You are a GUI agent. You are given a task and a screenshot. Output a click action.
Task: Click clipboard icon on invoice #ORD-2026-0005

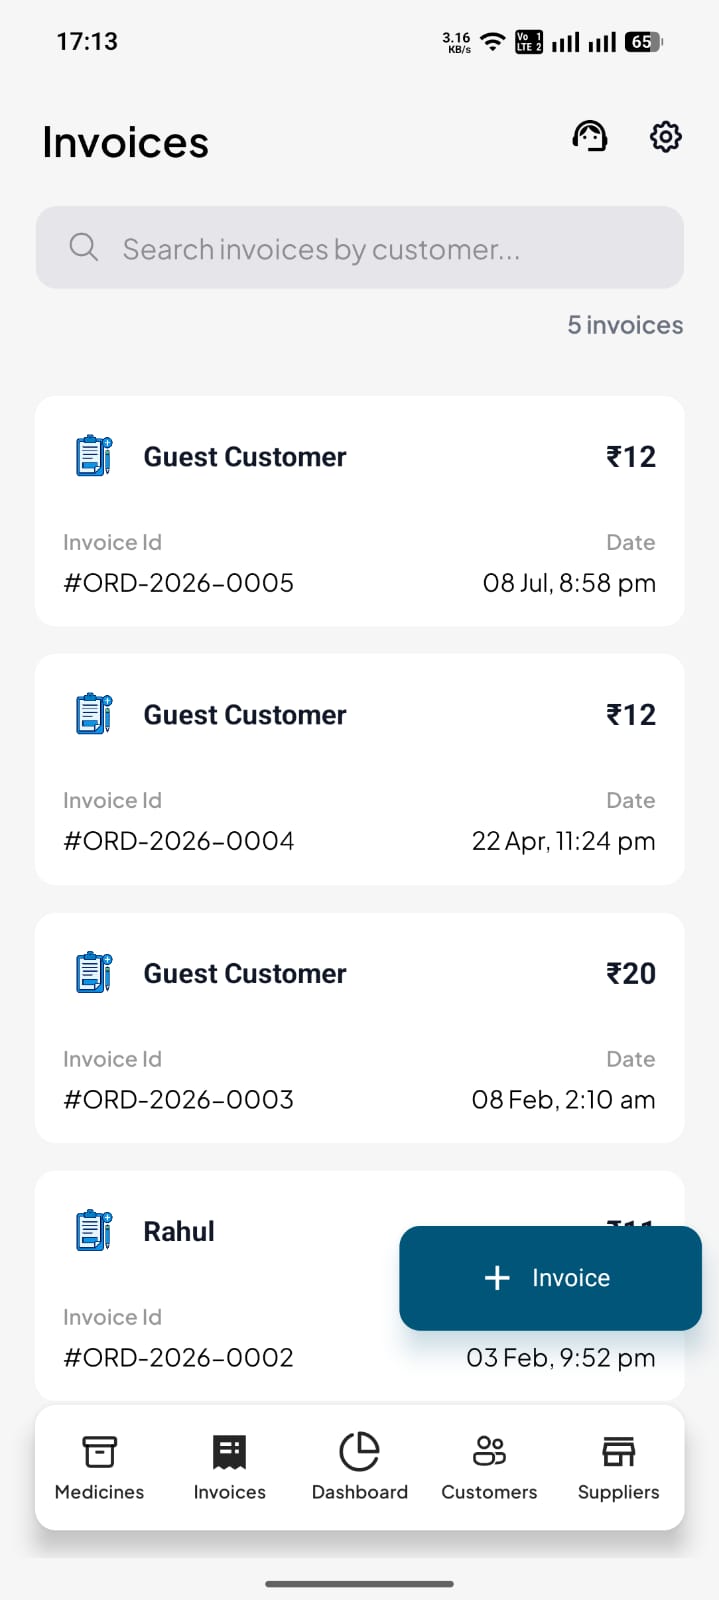pyautogui.click(x=94, y=456)
